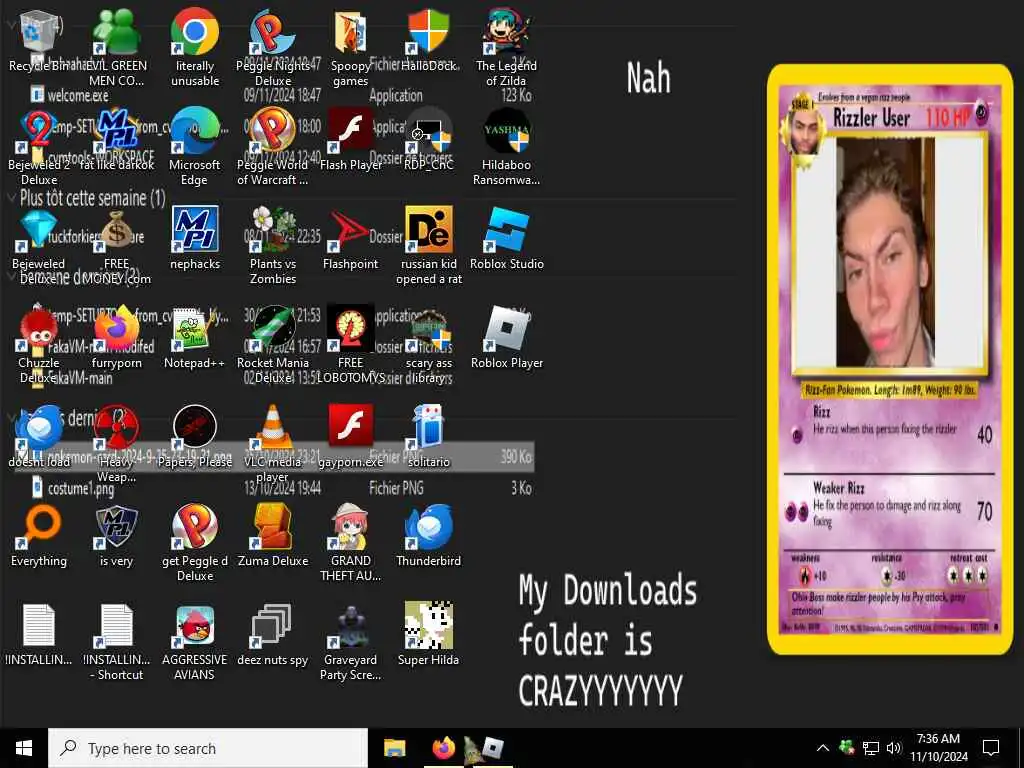
Task: Open the RDP_CnC shortcut
Action: [428, 132]
